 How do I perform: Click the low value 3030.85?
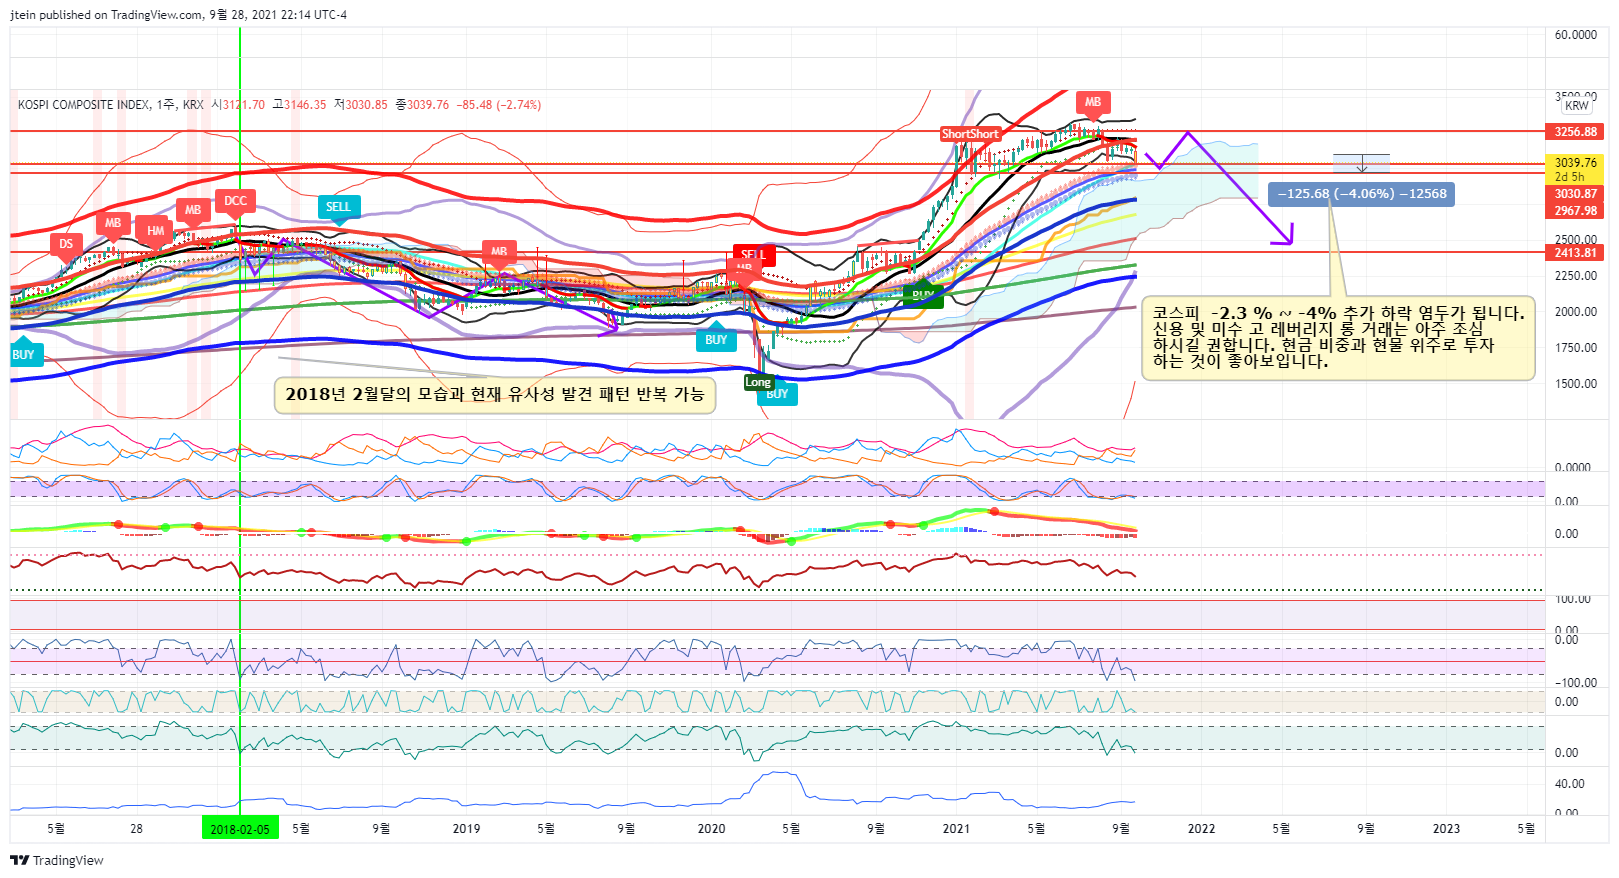tap(366, 105)
